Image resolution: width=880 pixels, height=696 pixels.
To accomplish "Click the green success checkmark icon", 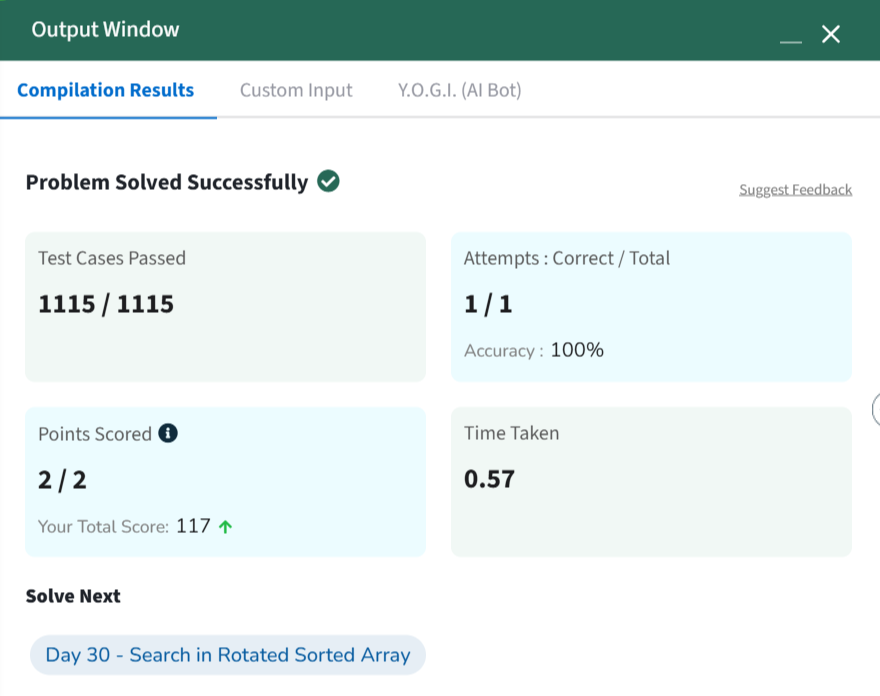I will click(x=328, y=181).
